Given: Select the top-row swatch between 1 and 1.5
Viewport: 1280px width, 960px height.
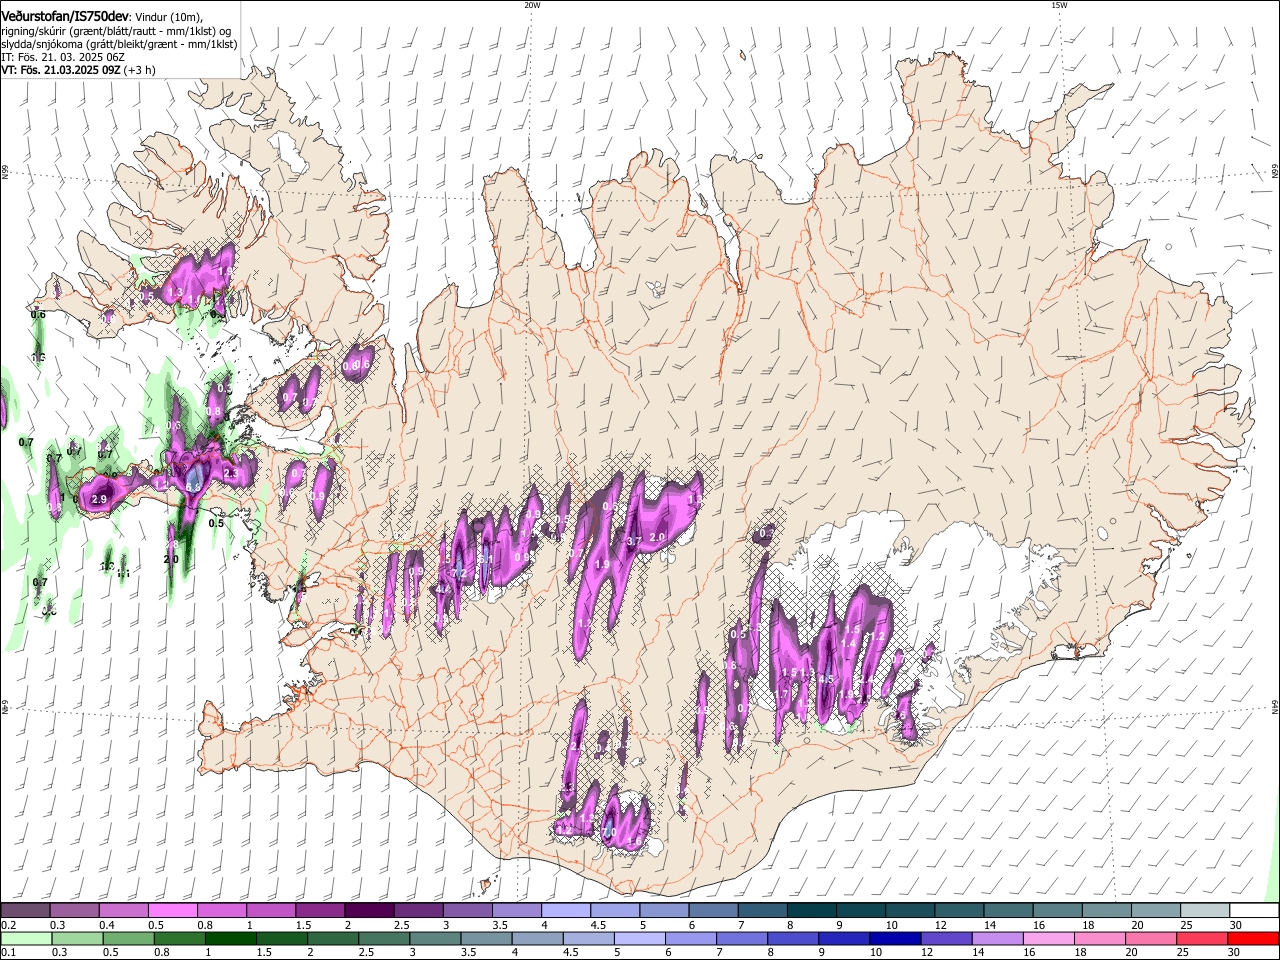Looking at the screenshot, I should pos(270,910).
